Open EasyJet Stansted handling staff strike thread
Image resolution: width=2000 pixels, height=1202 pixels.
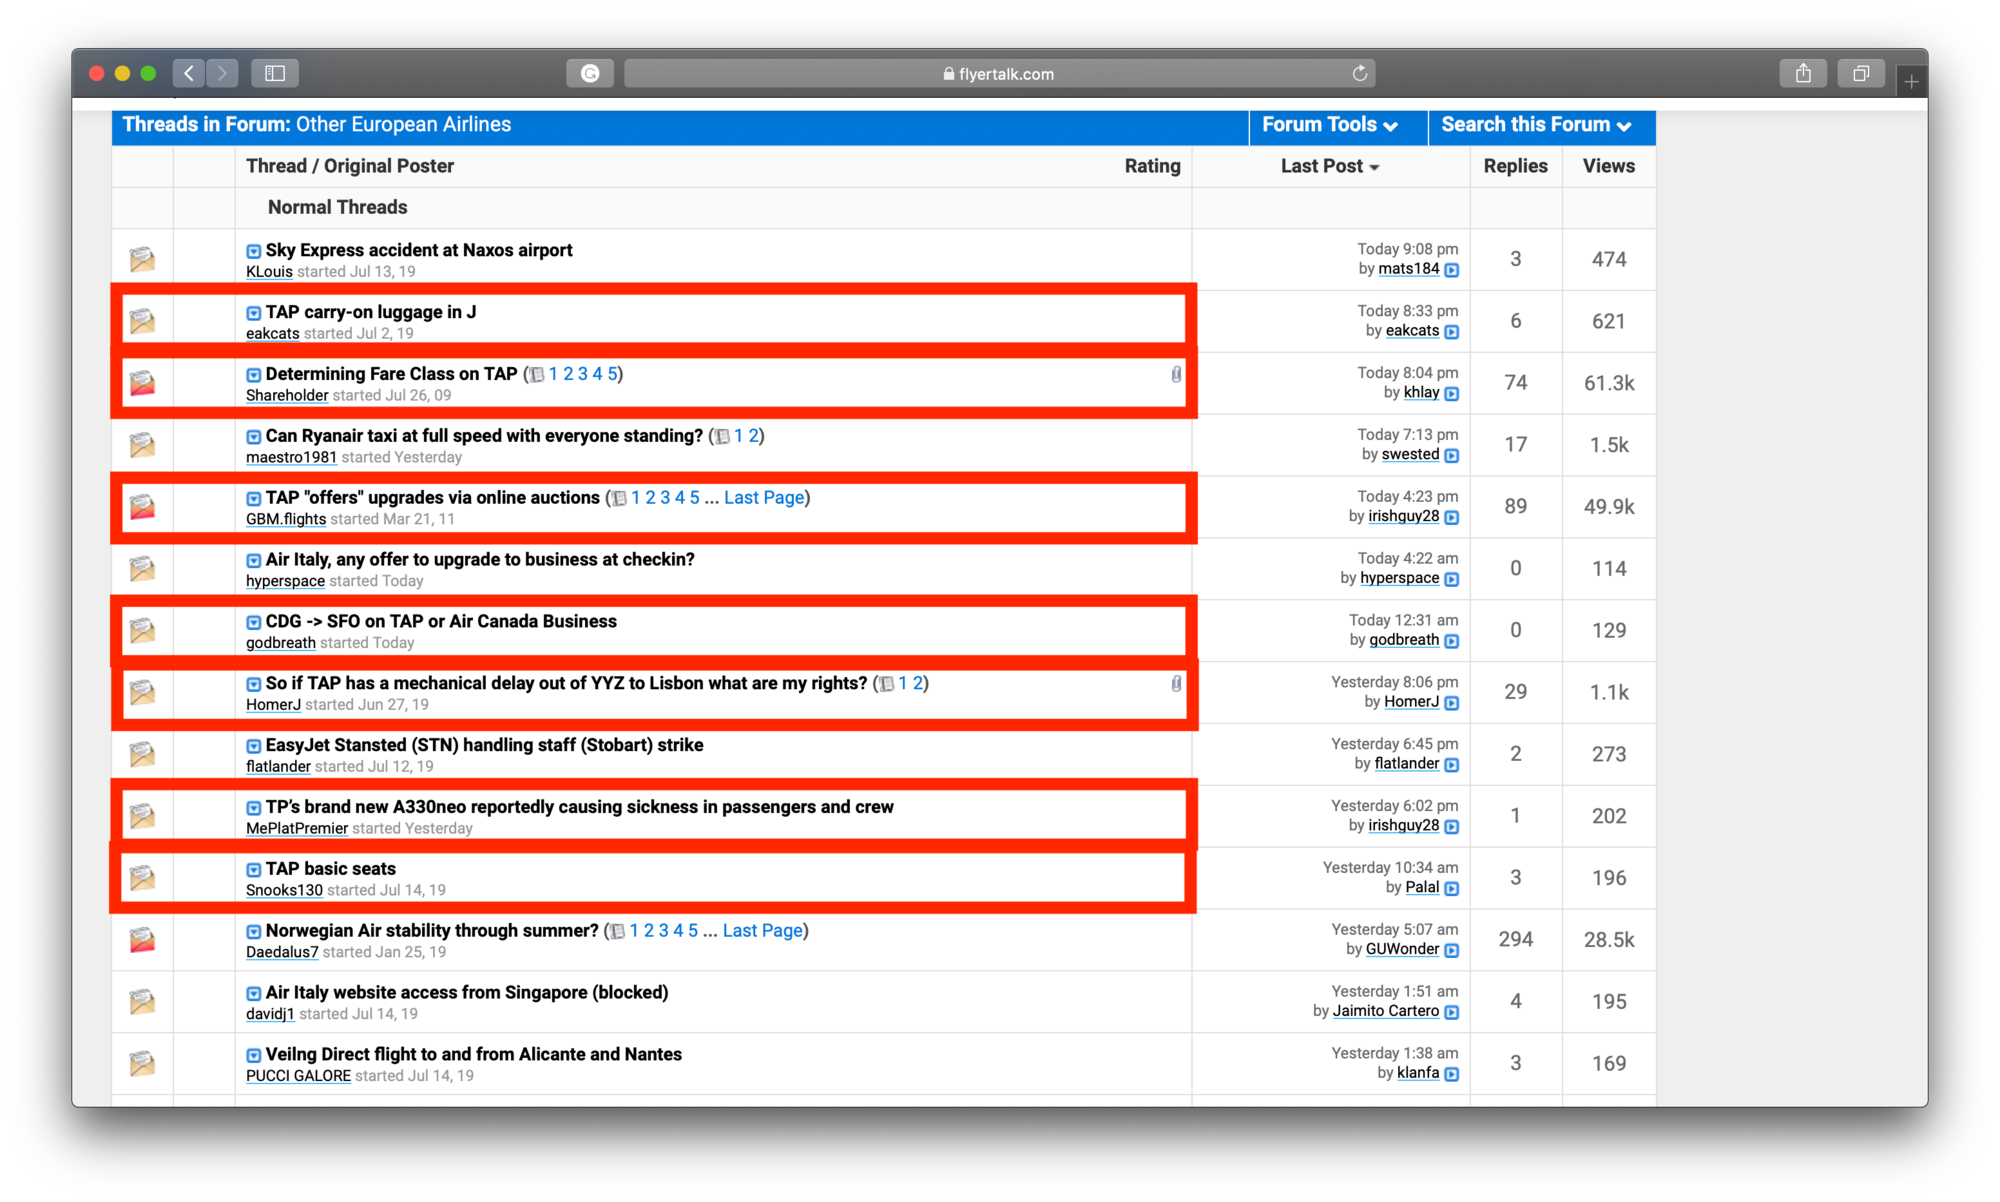pyautogui.click(x=484, y=746)
